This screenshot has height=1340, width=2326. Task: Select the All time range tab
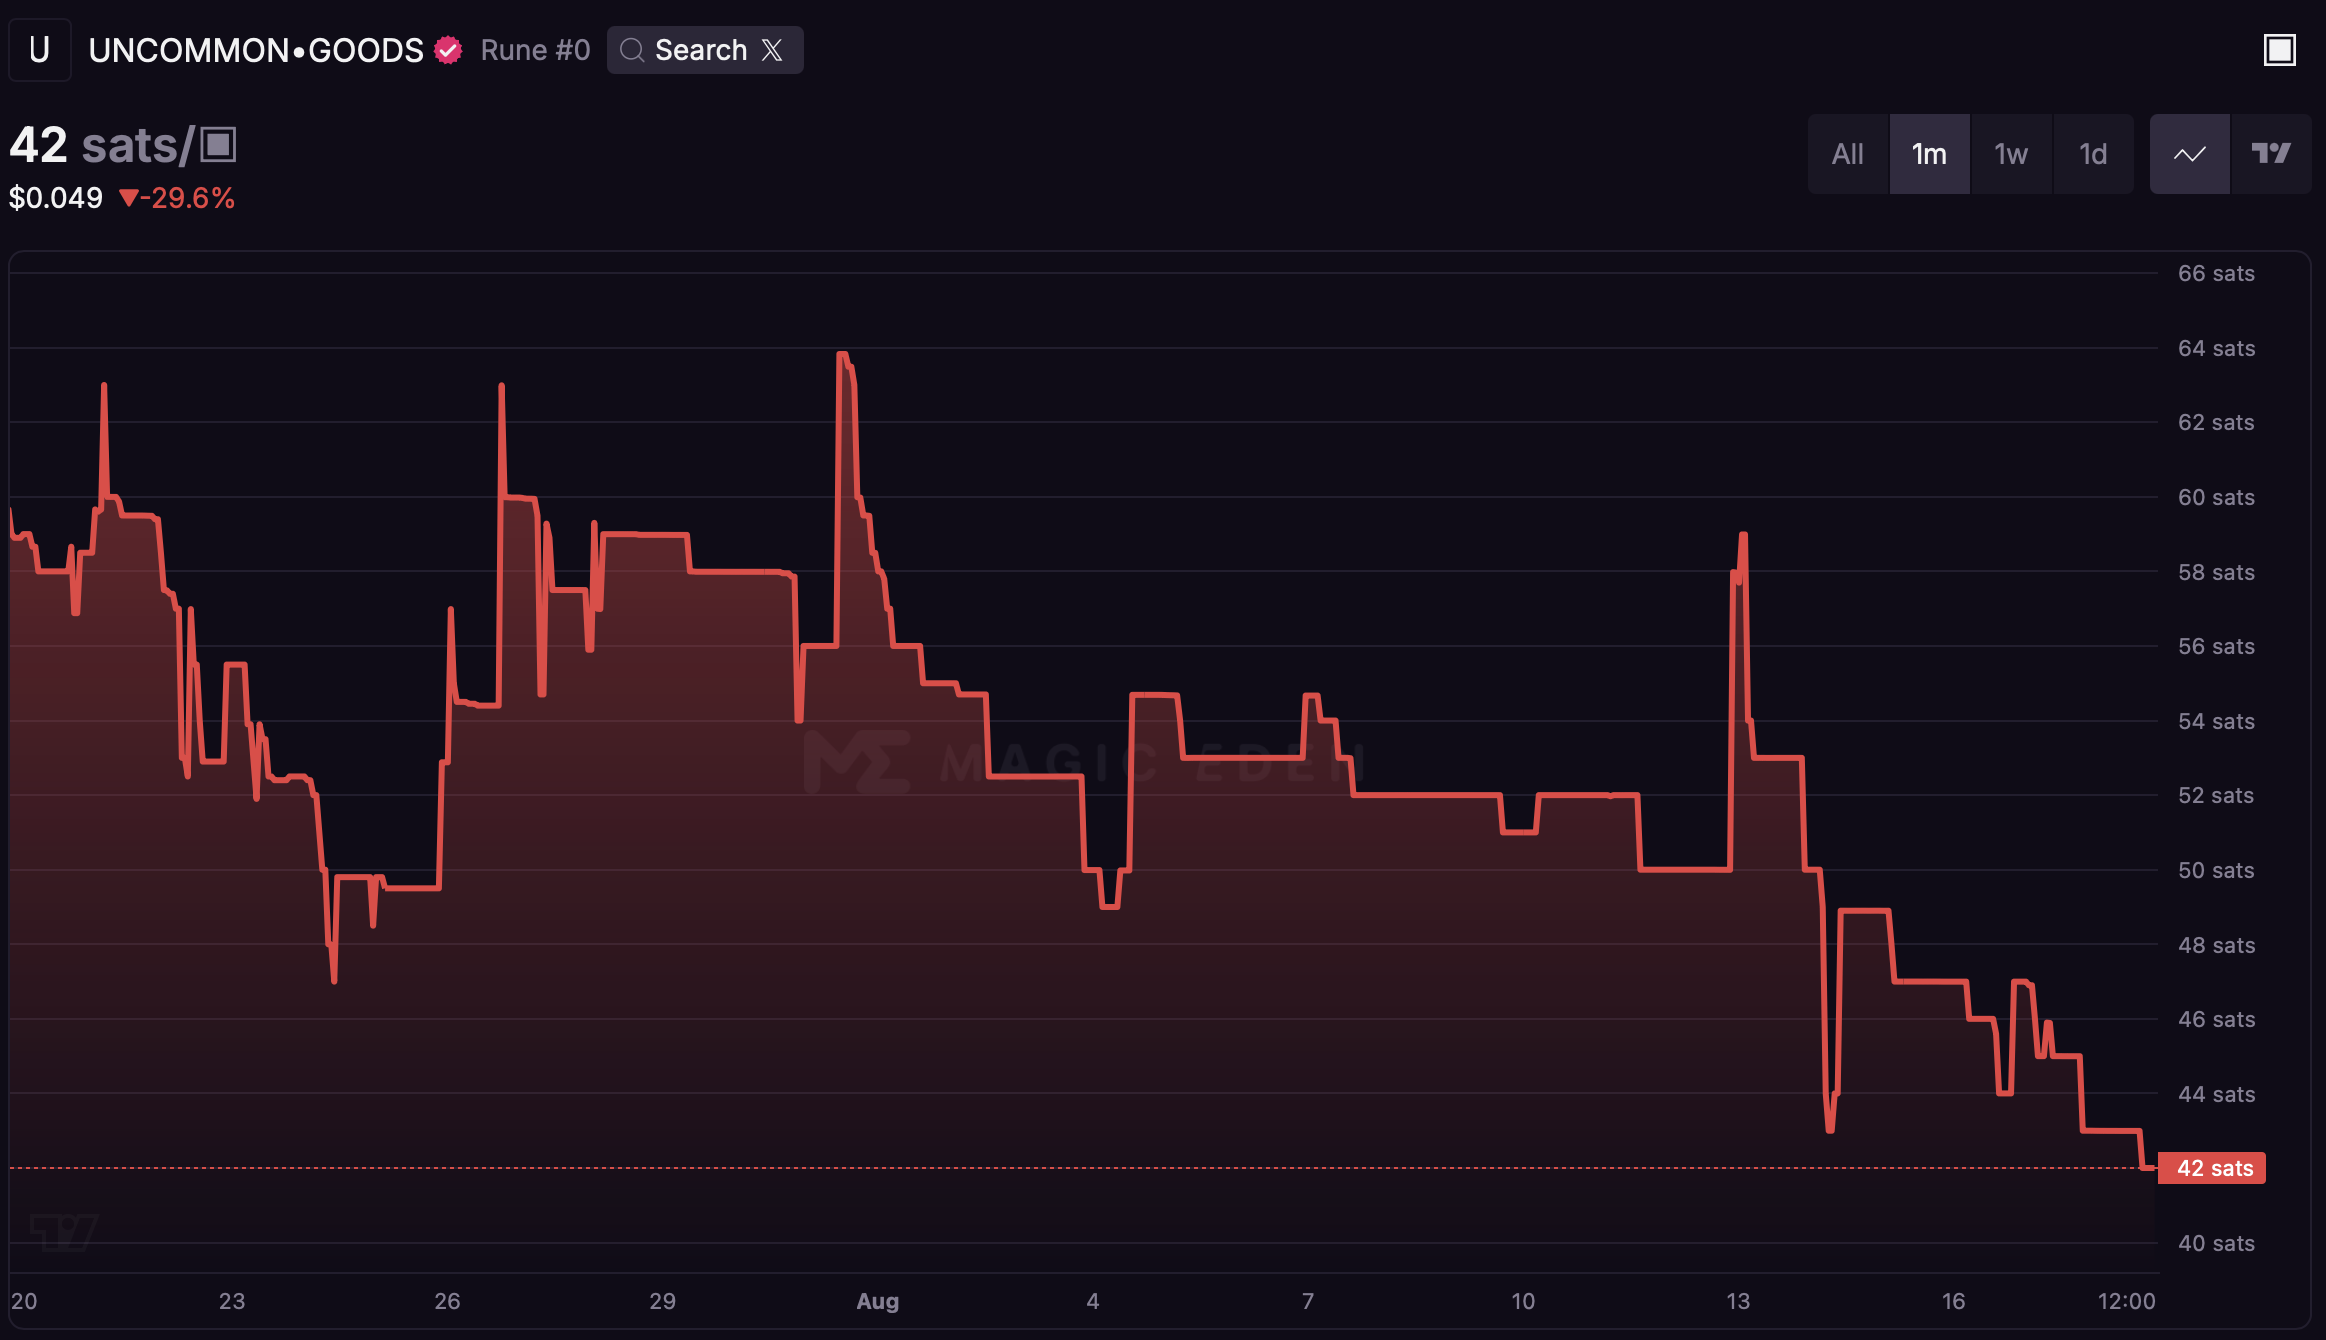[x=1848, y=154]
